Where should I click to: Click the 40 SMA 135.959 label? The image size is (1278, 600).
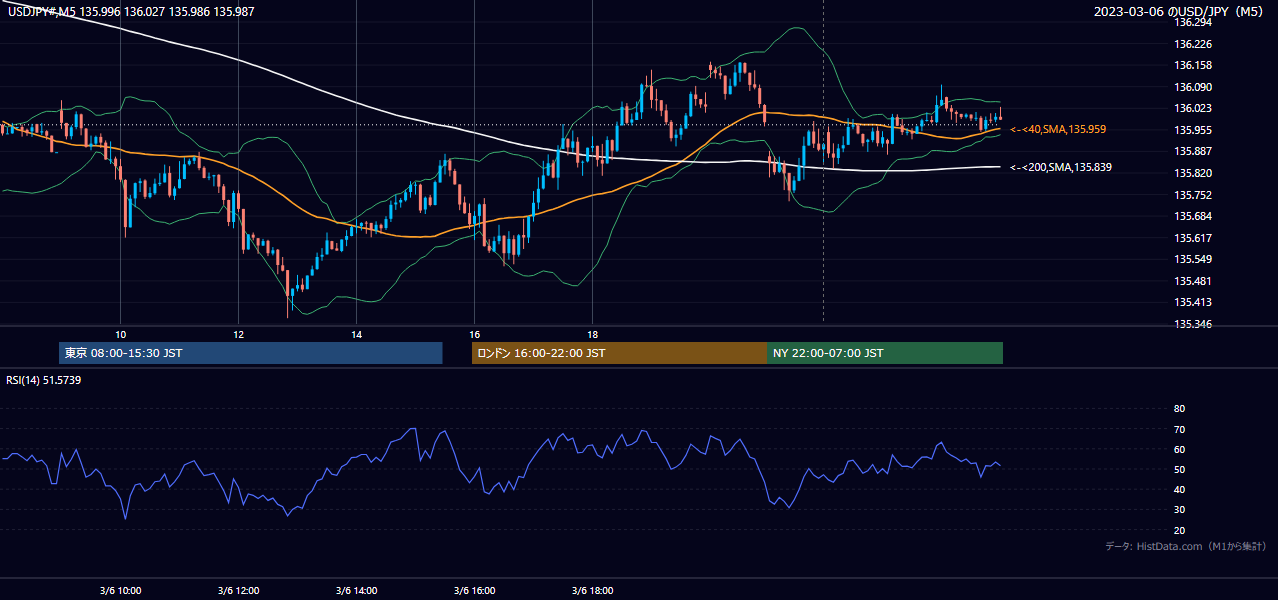point(1058,129)
